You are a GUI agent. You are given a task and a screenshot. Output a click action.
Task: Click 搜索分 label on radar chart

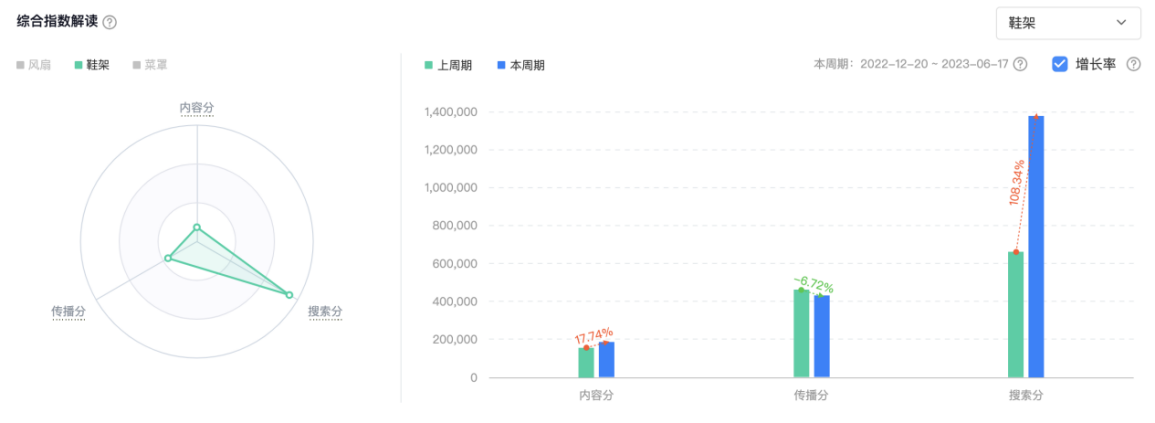click(325, 312)
